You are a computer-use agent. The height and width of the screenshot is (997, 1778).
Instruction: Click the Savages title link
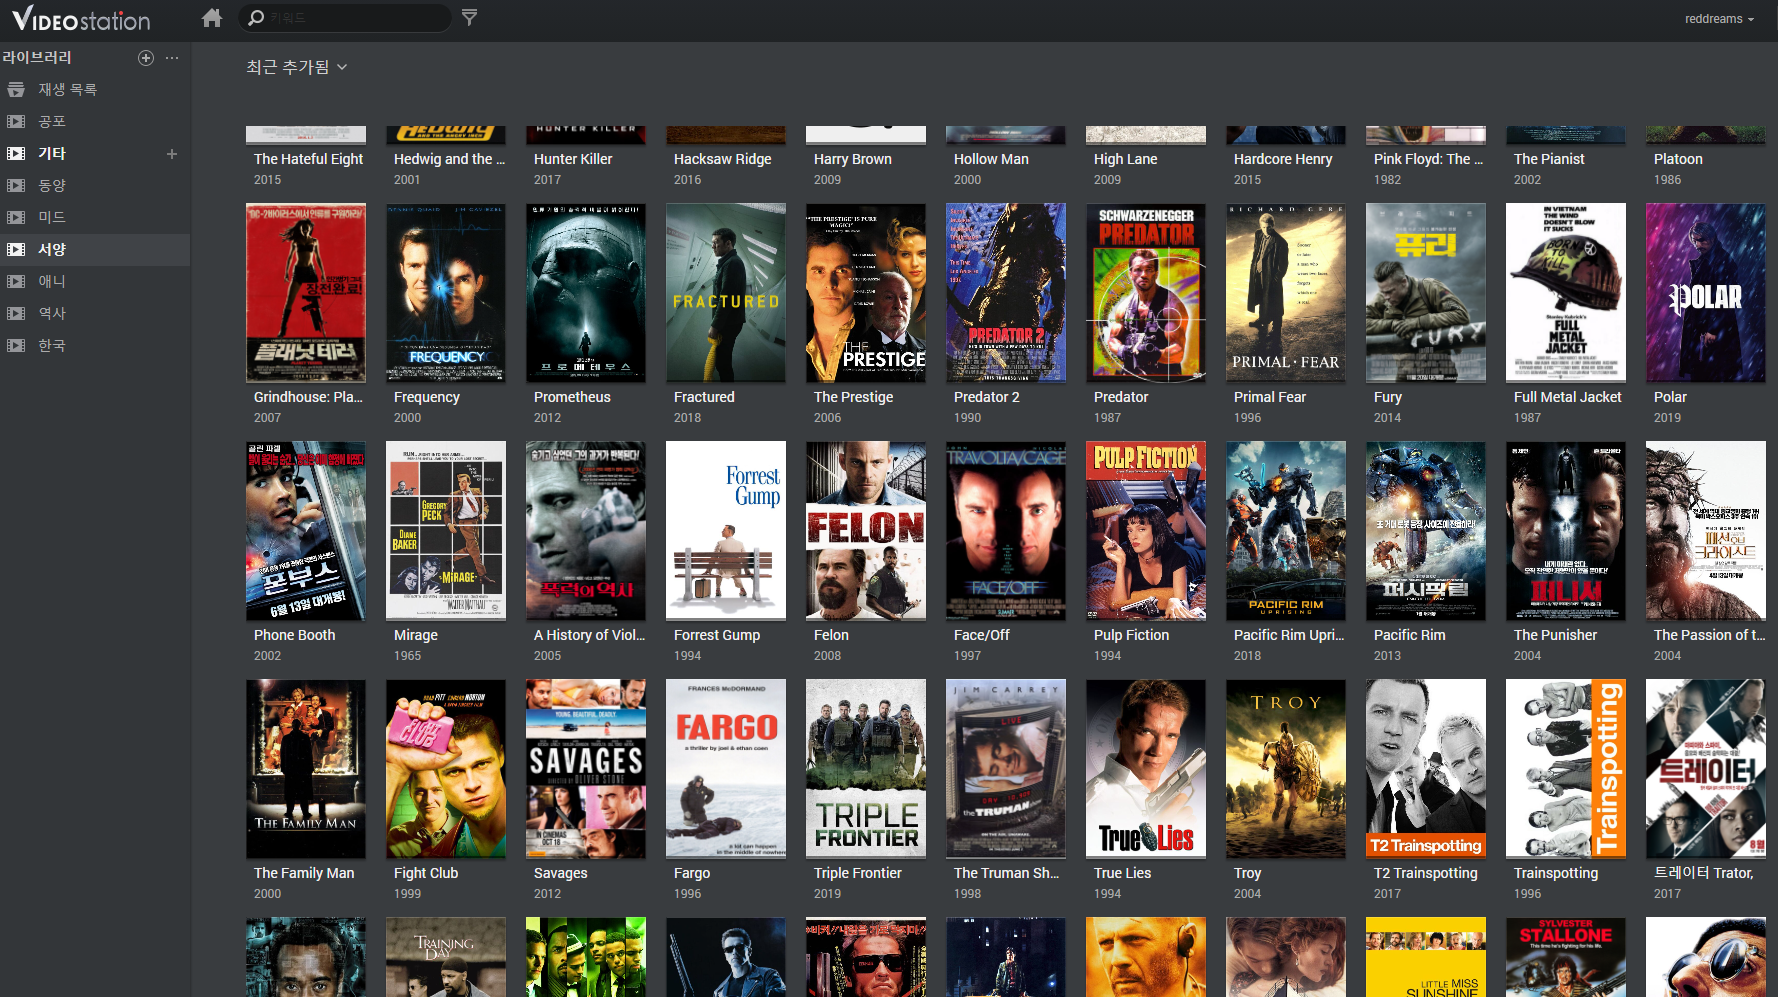[x=560, y=873]
